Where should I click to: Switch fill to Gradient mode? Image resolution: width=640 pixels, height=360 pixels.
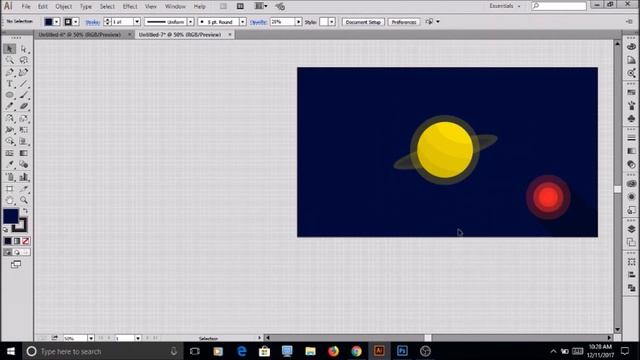17,241
